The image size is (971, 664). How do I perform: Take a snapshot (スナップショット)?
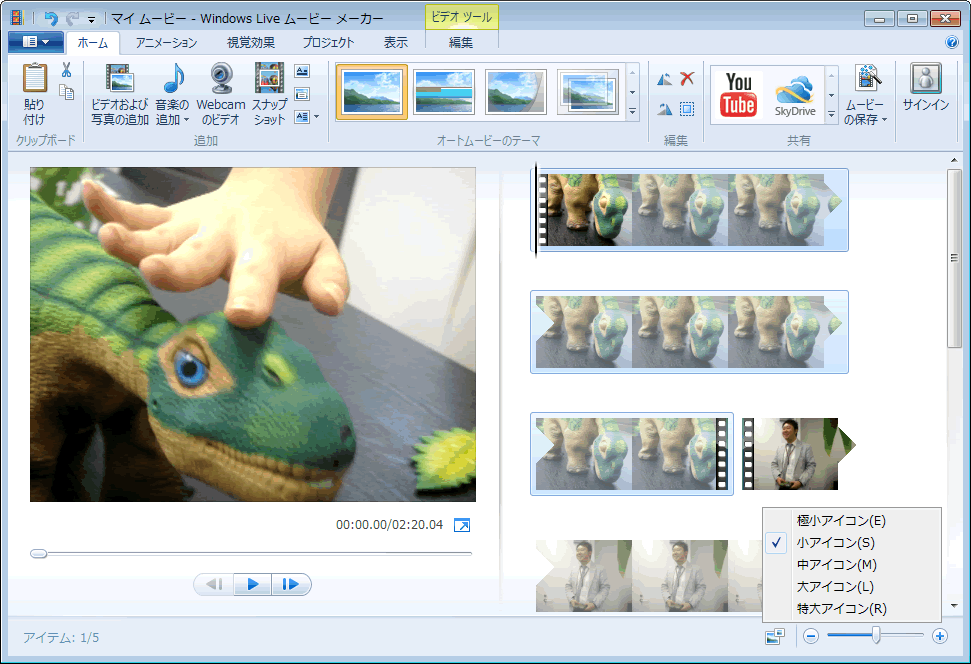coord(269,93)
